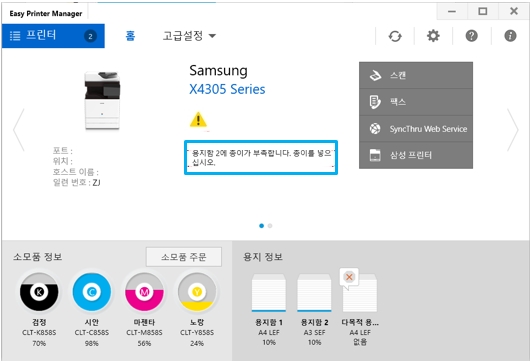Click the scan icon in quick menu
531x362 pixels.
coord(375,75)
